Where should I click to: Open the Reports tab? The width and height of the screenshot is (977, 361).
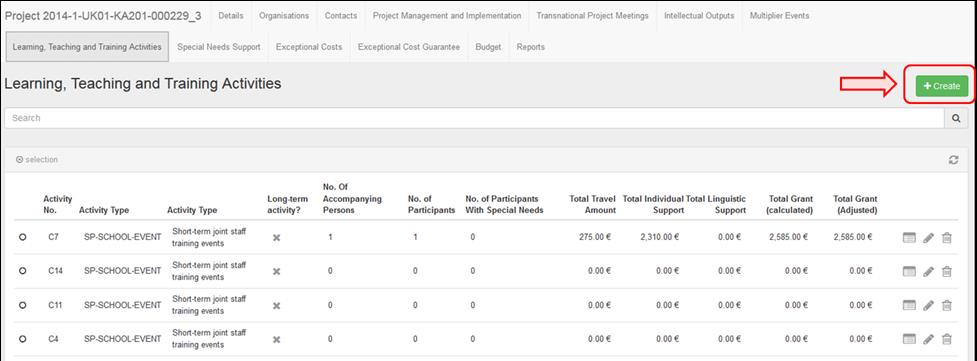point(530,47)
